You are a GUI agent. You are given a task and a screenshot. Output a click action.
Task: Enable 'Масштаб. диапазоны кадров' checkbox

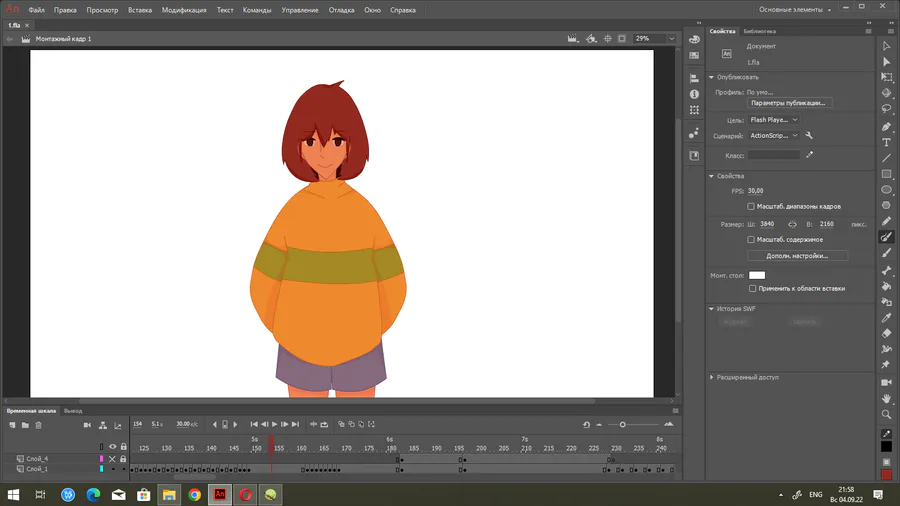click(751, 207)
